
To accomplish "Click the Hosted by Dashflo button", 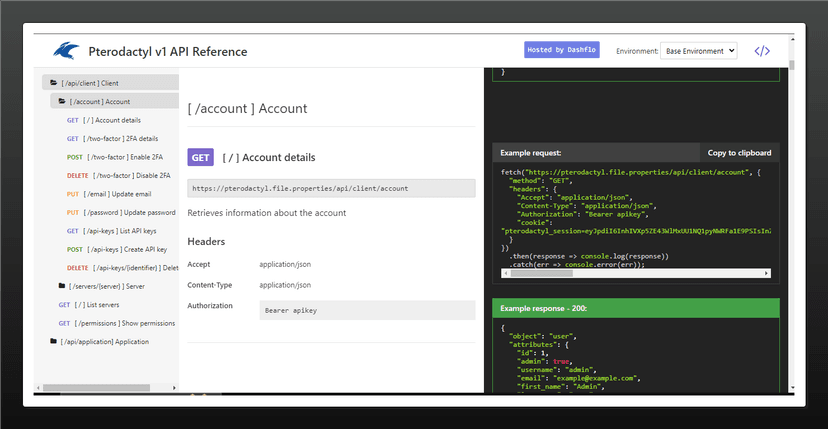I will tap(561, 50).
